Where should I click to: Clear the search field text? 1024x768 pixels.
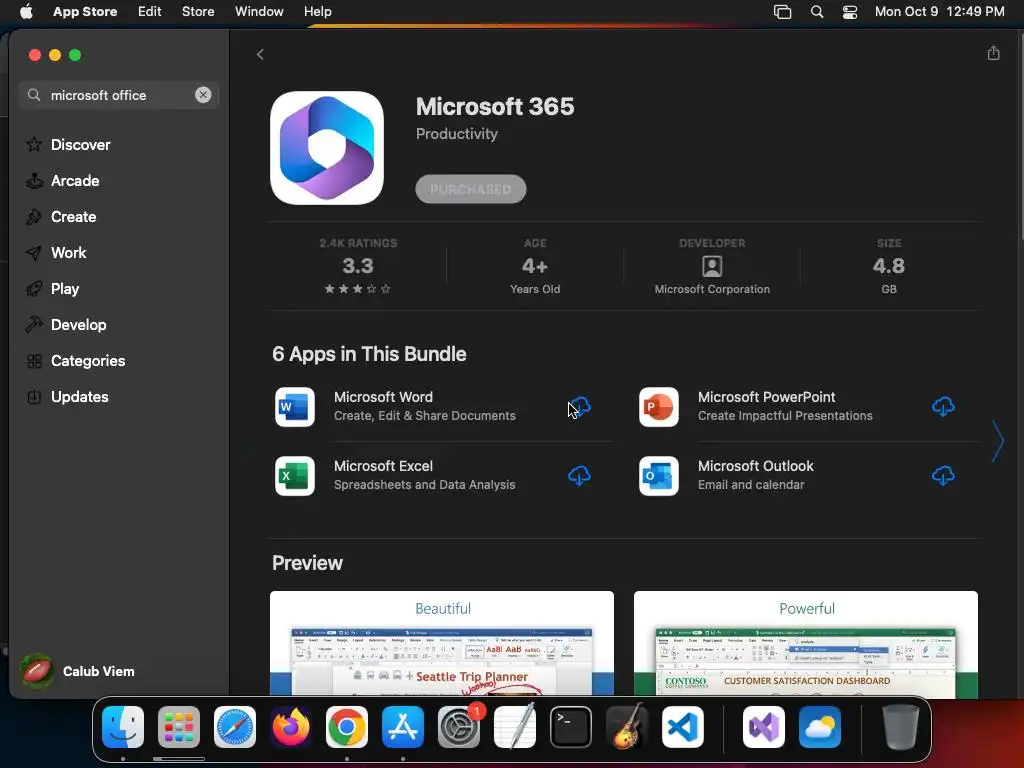[203, 95]
